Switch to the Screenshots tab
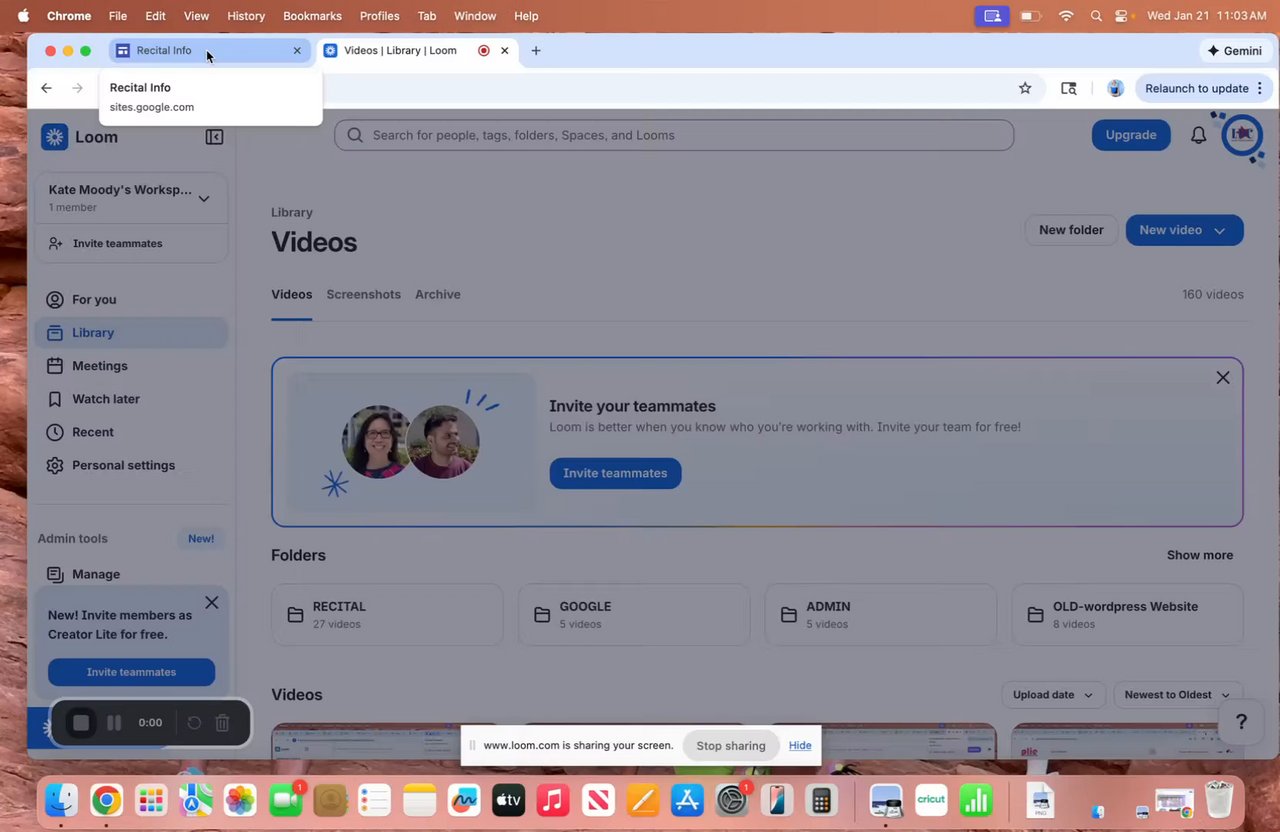Image resolution: width=1280 pixels, height=832 pixels. [363, 294]
